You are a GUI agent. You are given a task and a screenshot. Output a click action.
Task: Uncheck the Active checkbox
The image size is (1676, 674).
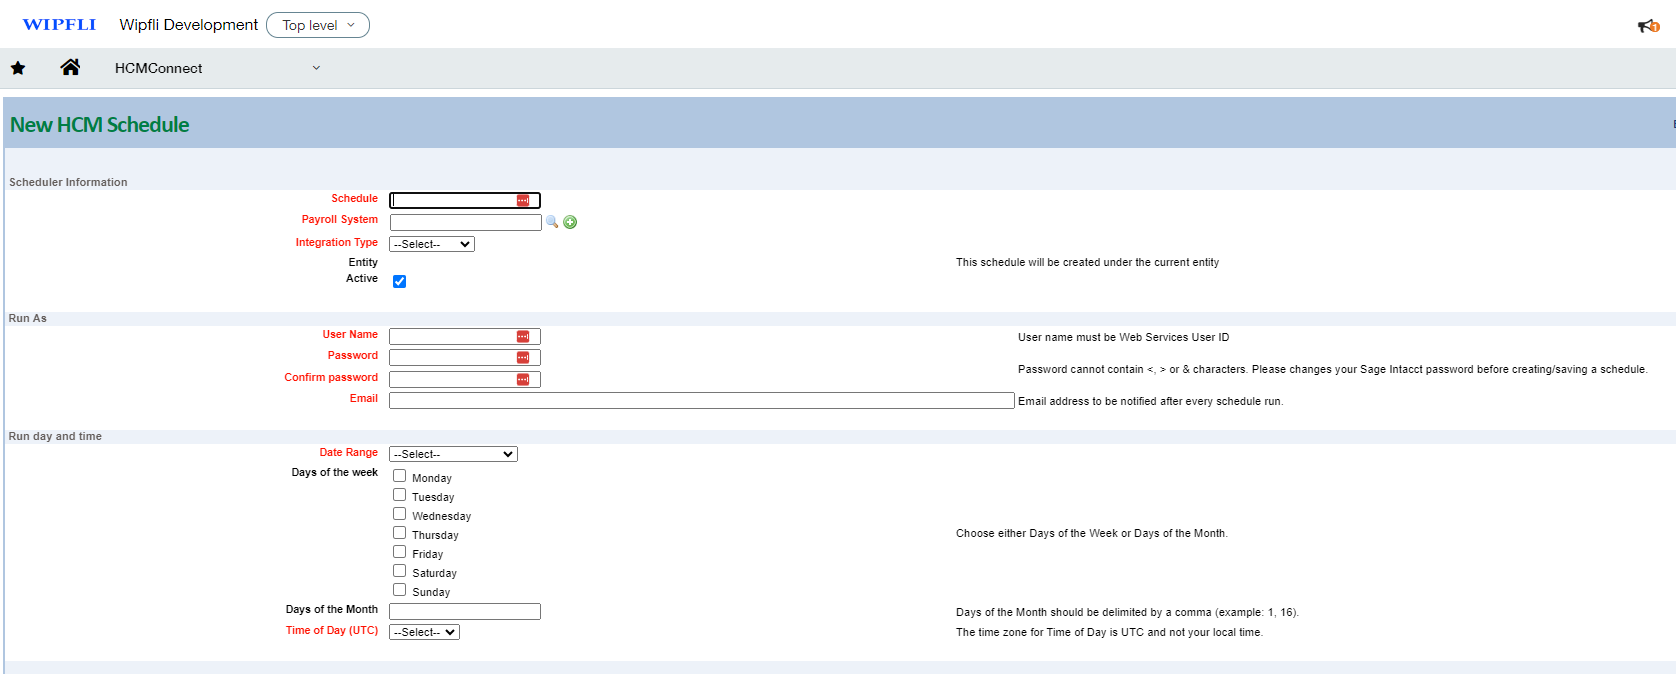coord(399,281)
